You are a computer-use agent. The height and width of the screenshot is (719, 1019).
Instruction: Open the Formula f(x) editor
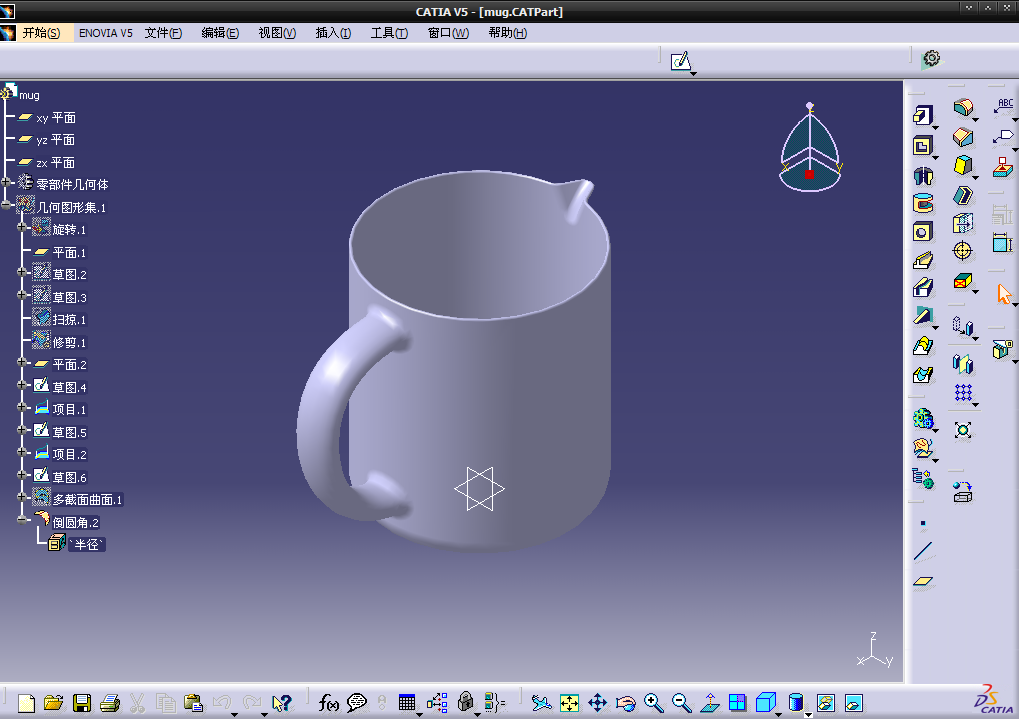329,703
